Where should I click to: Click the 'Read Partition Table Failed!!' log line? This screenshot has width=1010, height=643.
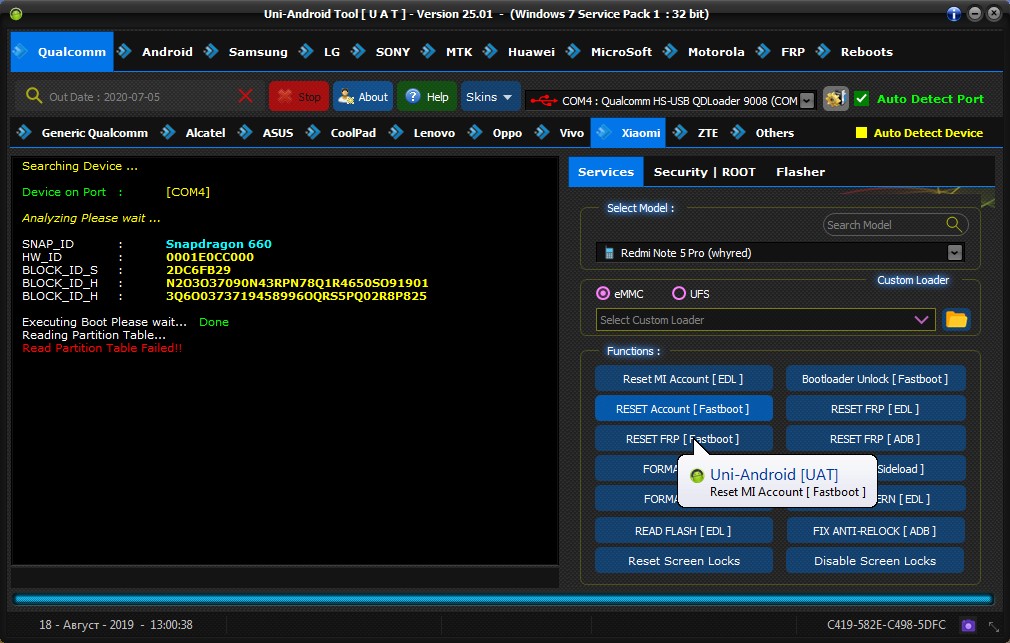pyautogui.click(x=102, y=348)
